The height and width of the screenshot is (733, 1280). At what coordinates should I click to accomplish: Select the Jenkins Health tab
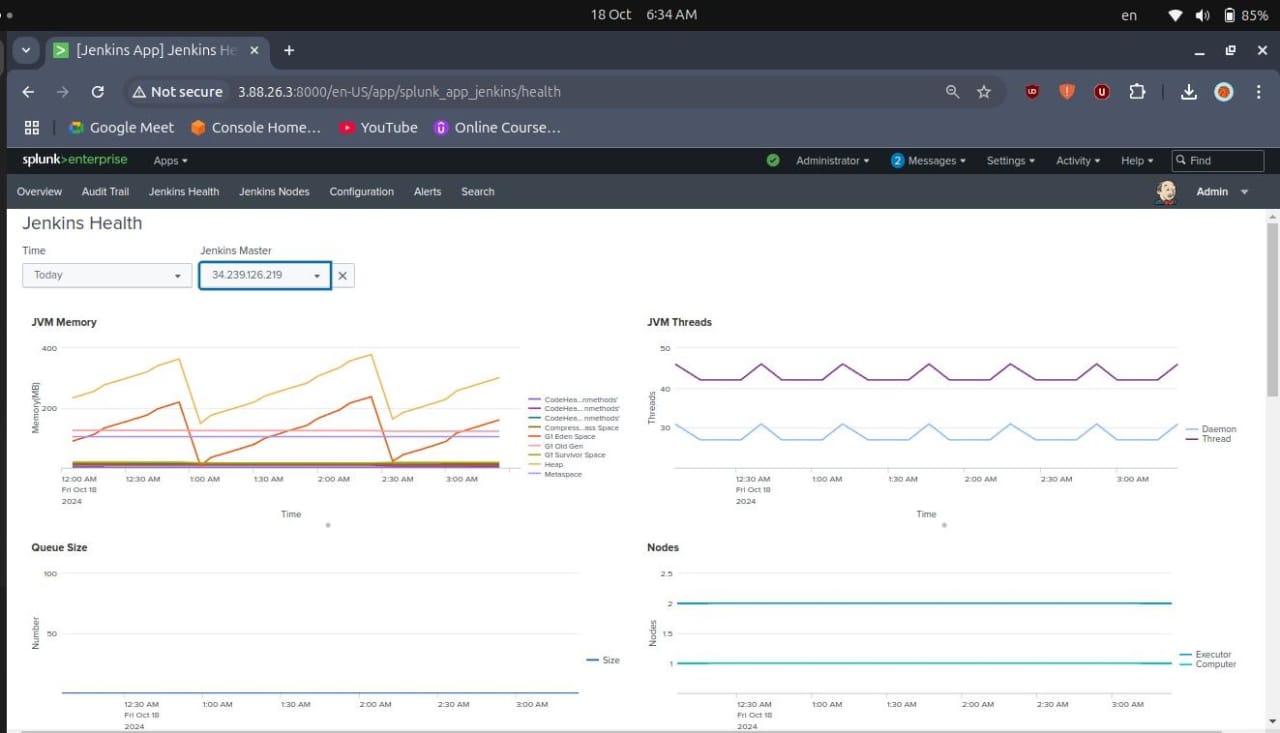184,192
